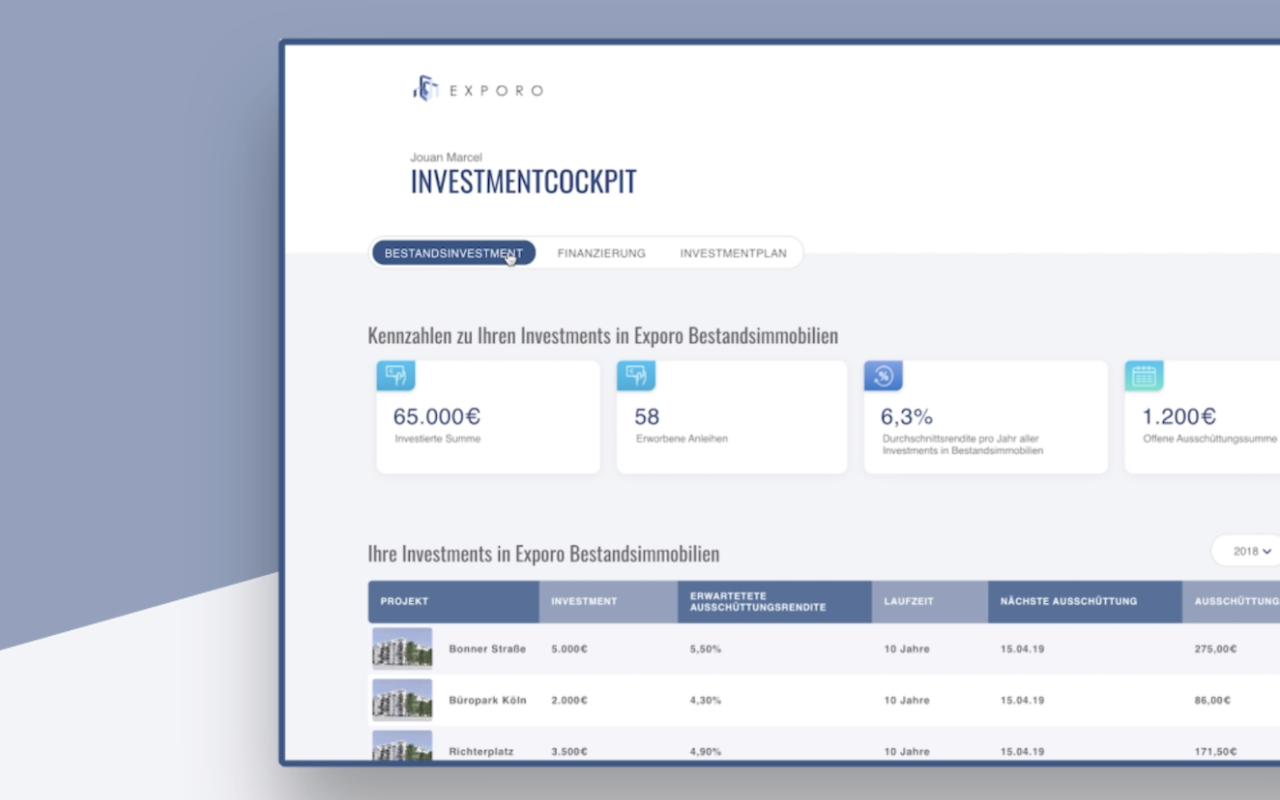The width and height of the screenshot is (1280, 800).
Task: Open the Richterplatz property thumbnail
Action: click(x=402, y=746)
